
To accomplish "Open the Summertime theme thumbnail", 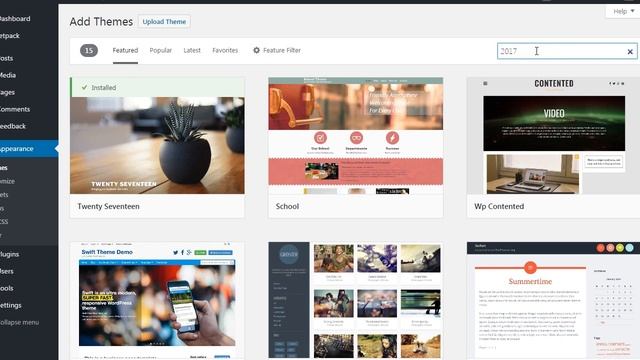I will pos(553,301).
